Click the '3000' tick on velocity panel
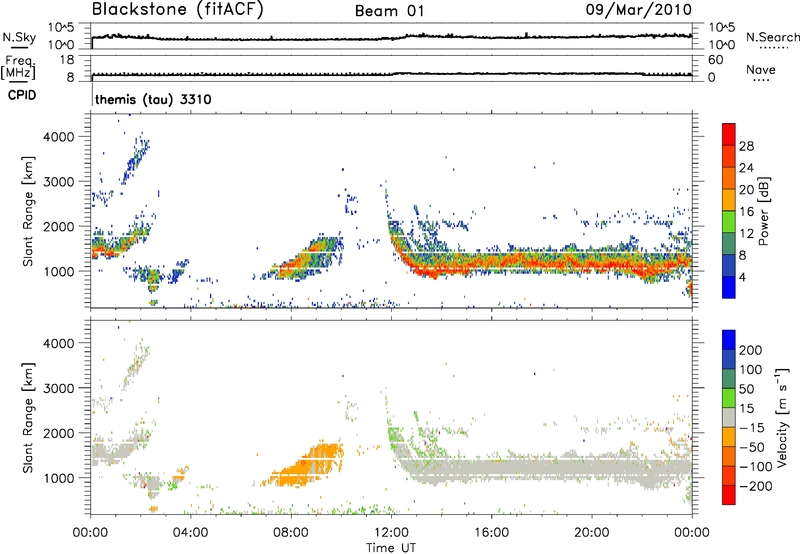The width and height of the screenshot is (800, 554). click(x=58, y=388)
